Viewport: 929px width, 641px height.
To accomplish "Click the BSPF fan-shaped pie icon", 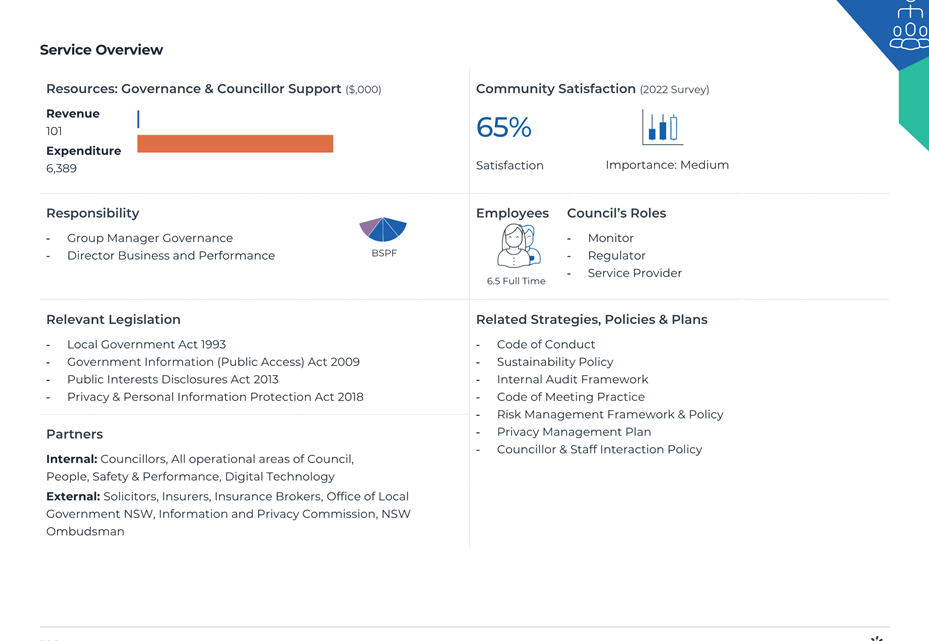I will pyautogui.click(x=383, y=229).
